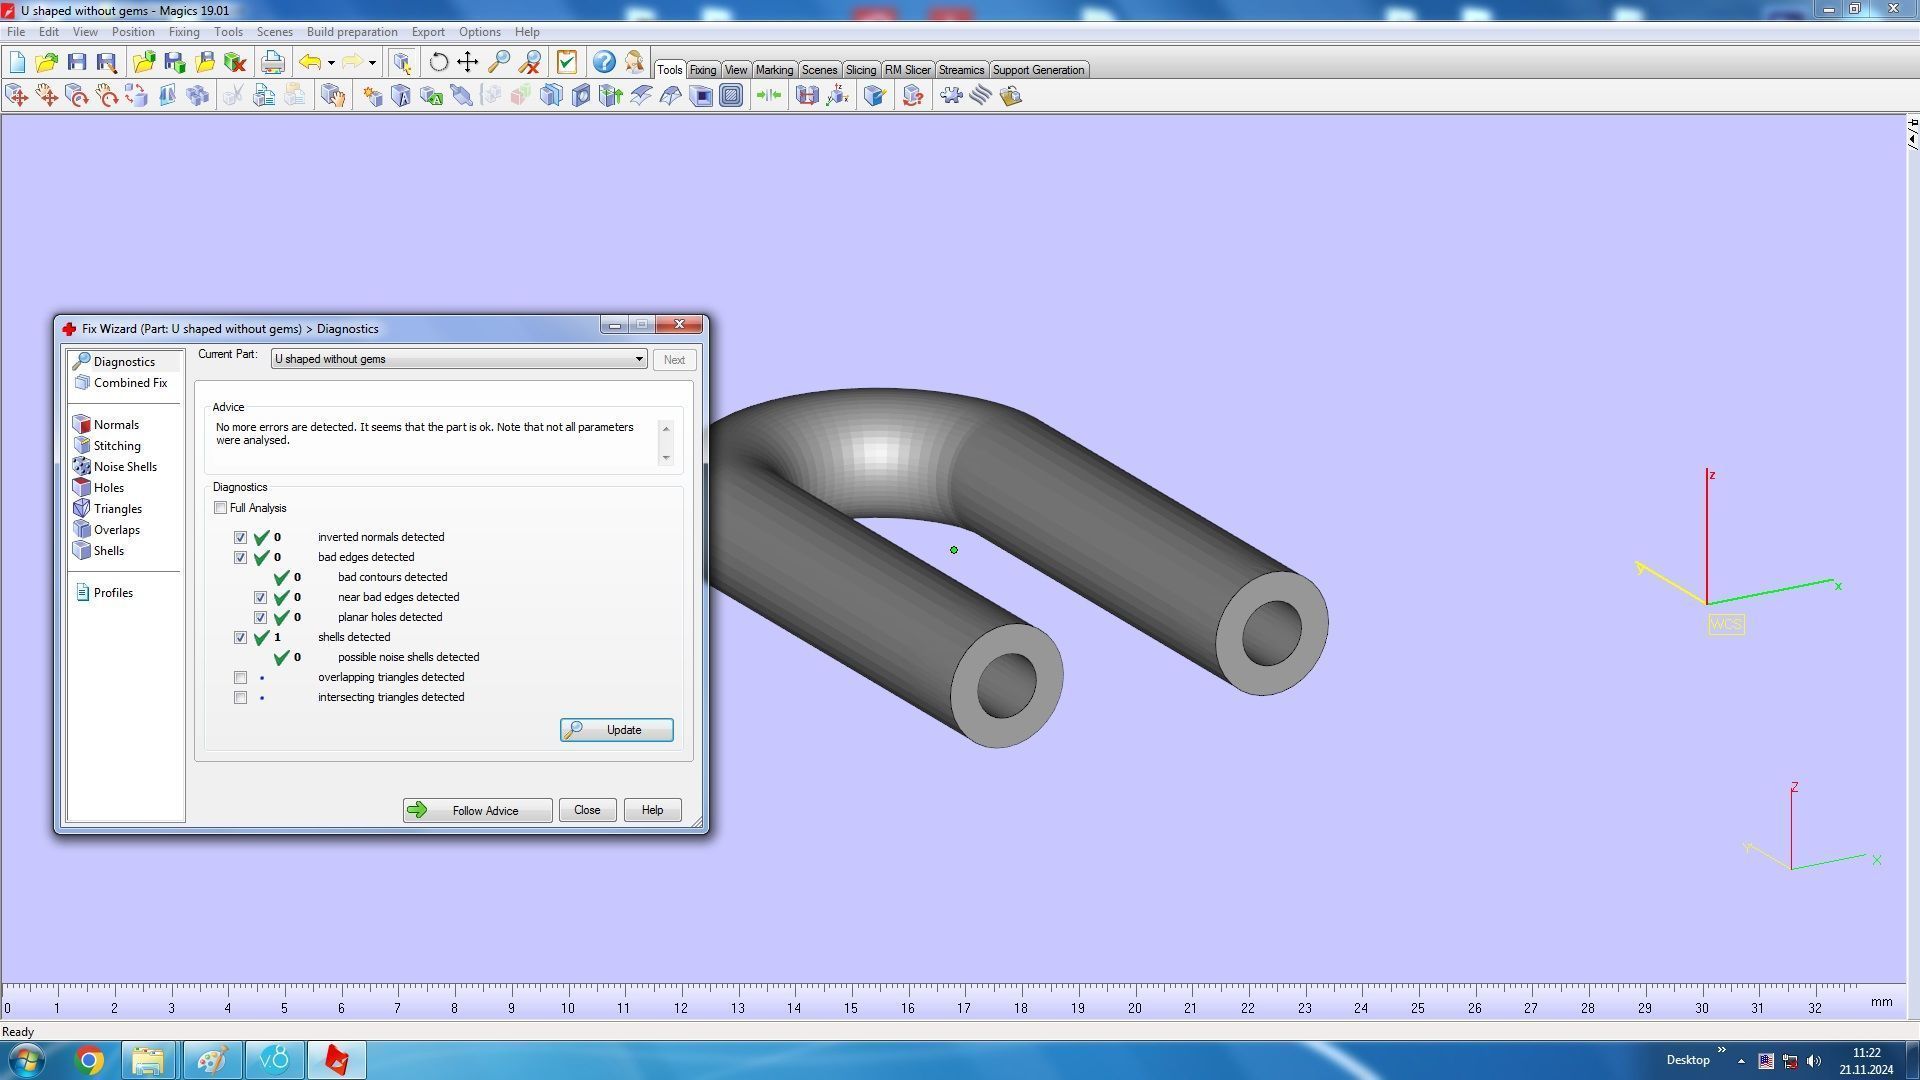Select the Rotate view tool
Image resolution: width=1920 pixels, height=1080 pixels.
pos(438,62)
